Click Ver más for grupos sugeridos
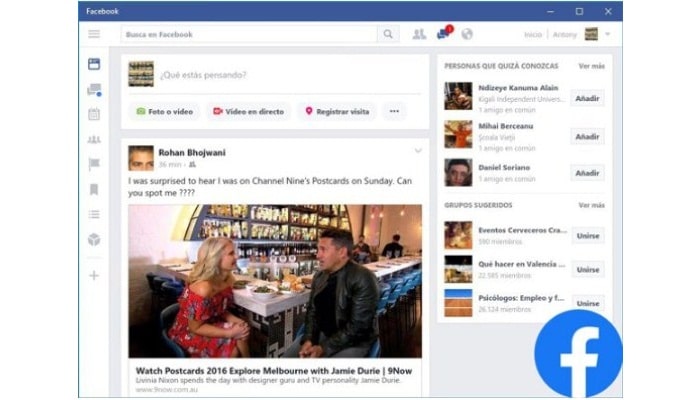700x400 pixels. 592,205
